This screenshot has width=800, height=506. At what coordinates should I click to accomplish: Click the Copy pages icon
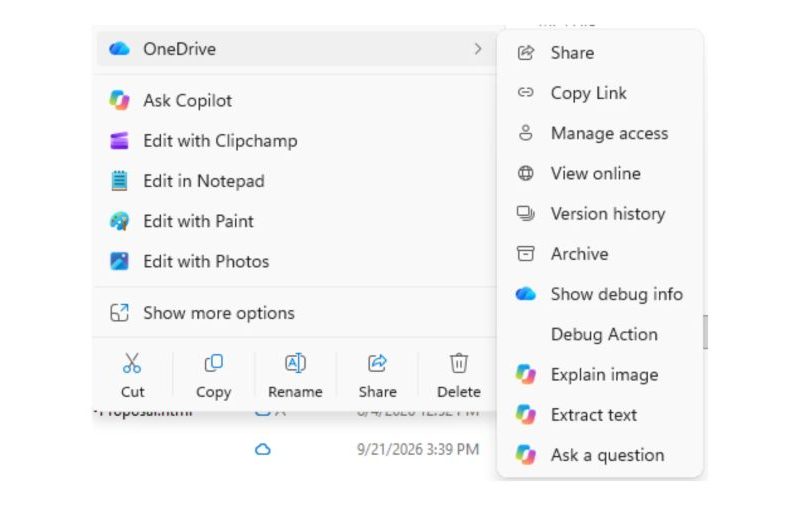213,363
